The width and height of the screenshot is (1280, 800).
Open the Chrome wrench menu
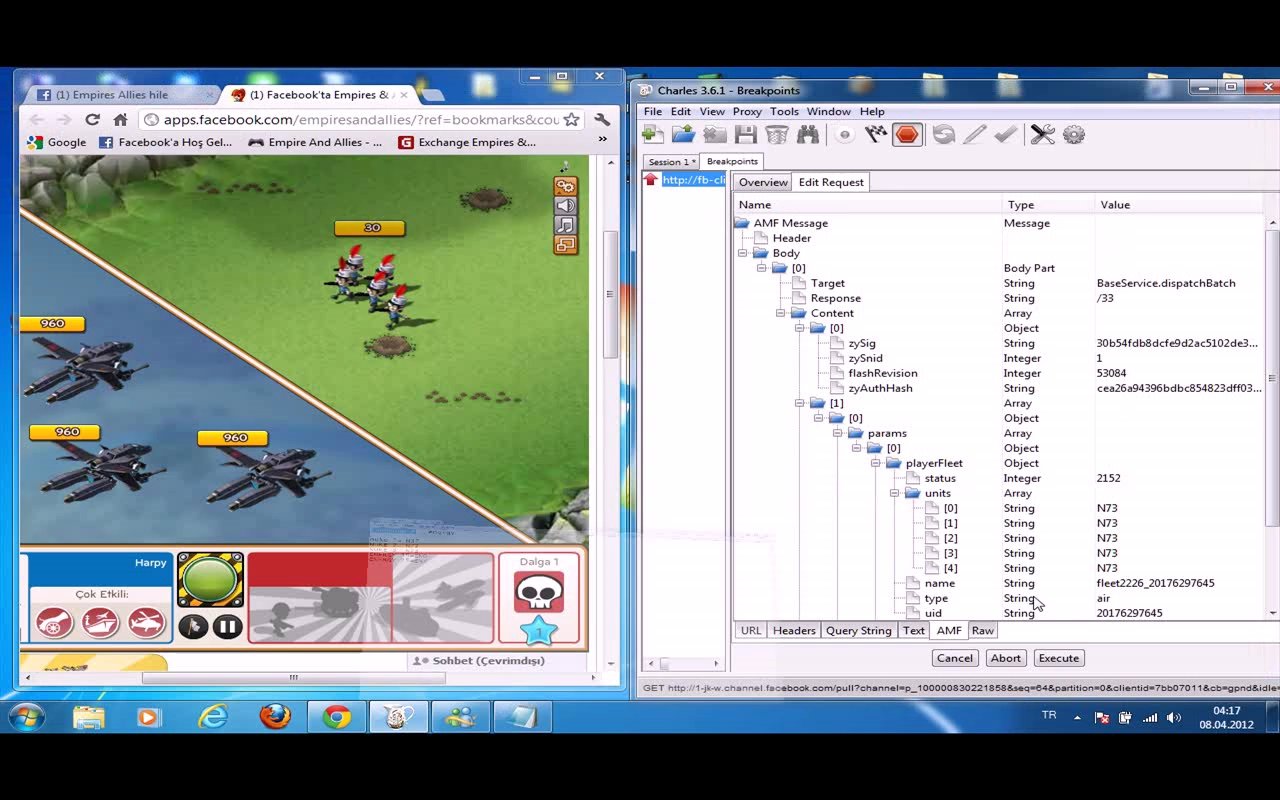coord(602,119)
